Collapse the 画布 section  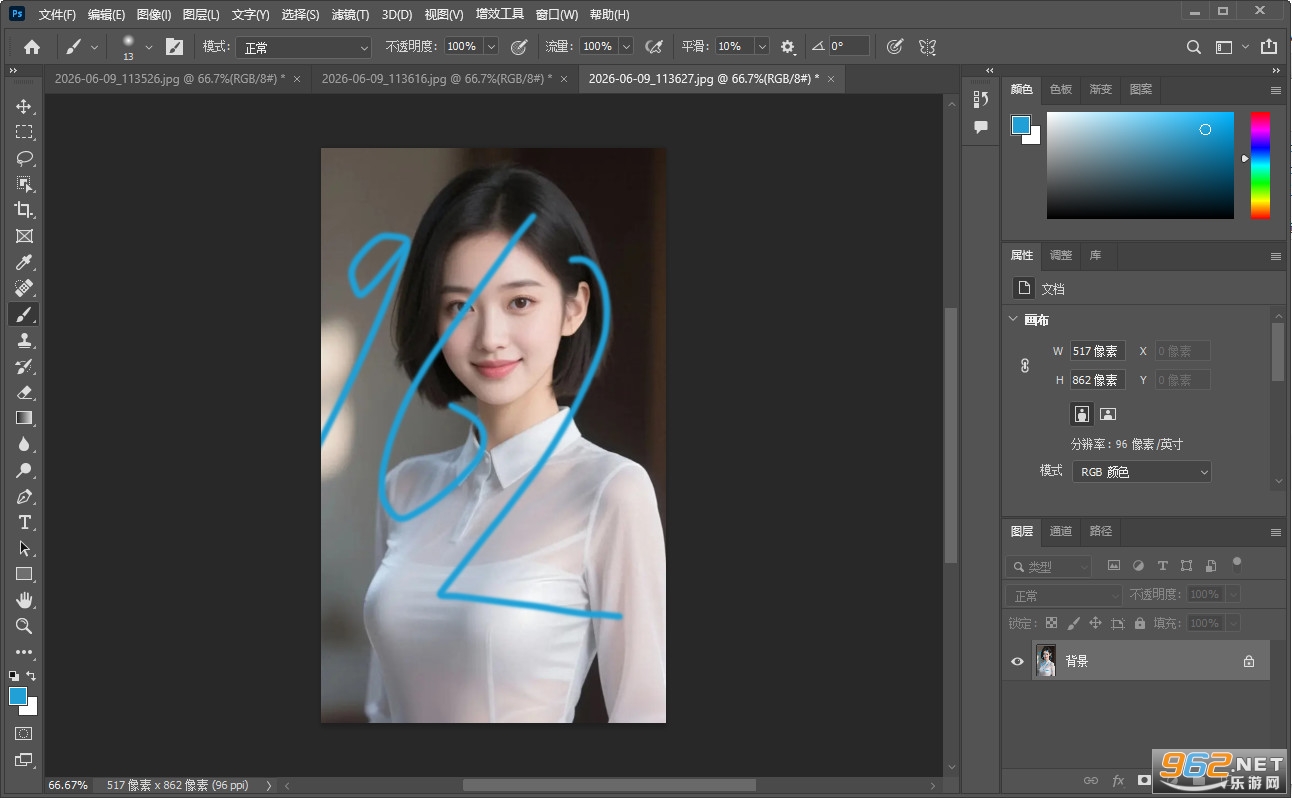1011,320
